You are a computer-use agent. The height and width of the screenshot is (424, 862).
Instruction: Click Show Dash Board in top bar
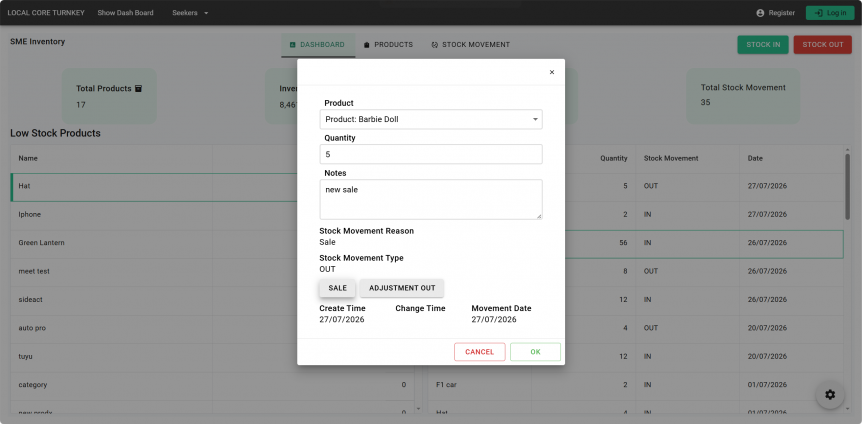125,13
